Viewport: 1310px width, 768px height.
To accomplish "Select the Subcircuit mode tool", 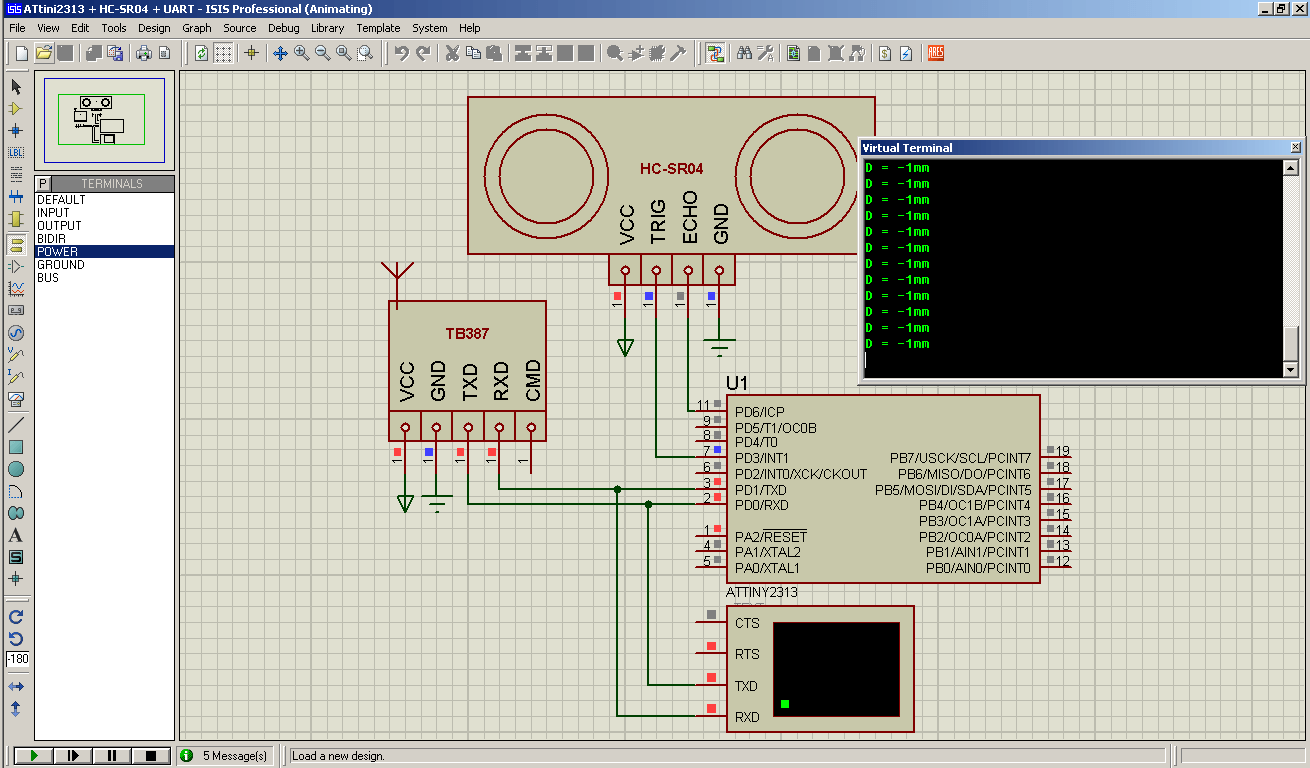I will tap(16, 219).
